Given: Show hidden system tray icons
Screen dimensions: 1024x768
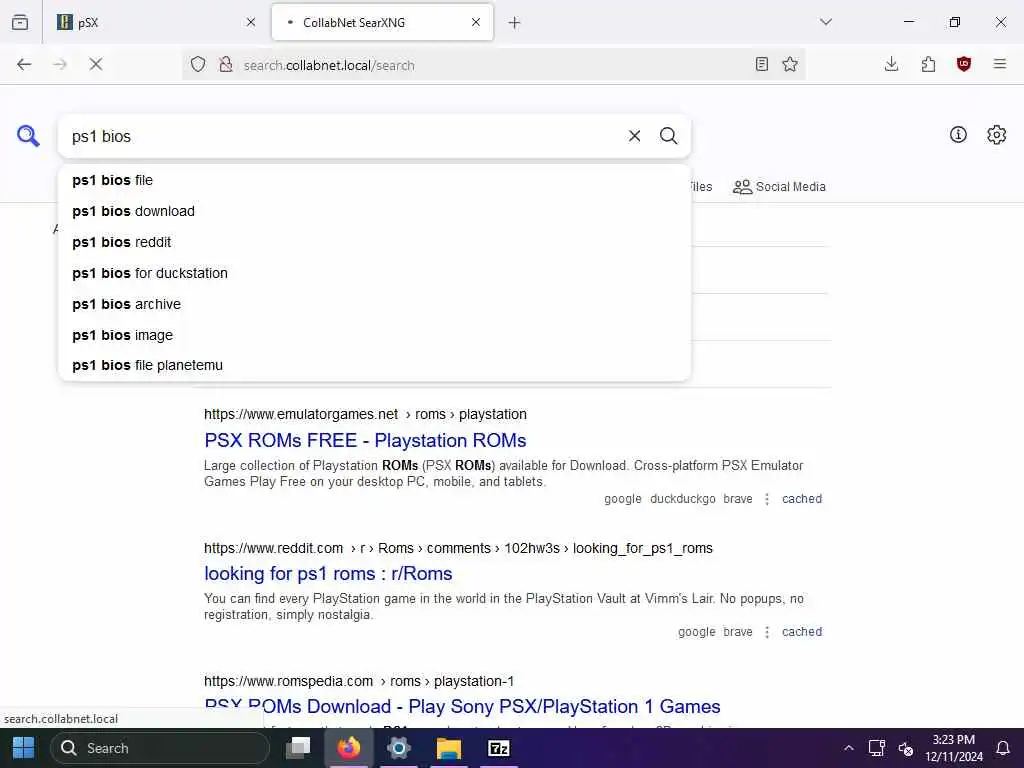Looking at the screenshot, I should click(x=848, y=748).
